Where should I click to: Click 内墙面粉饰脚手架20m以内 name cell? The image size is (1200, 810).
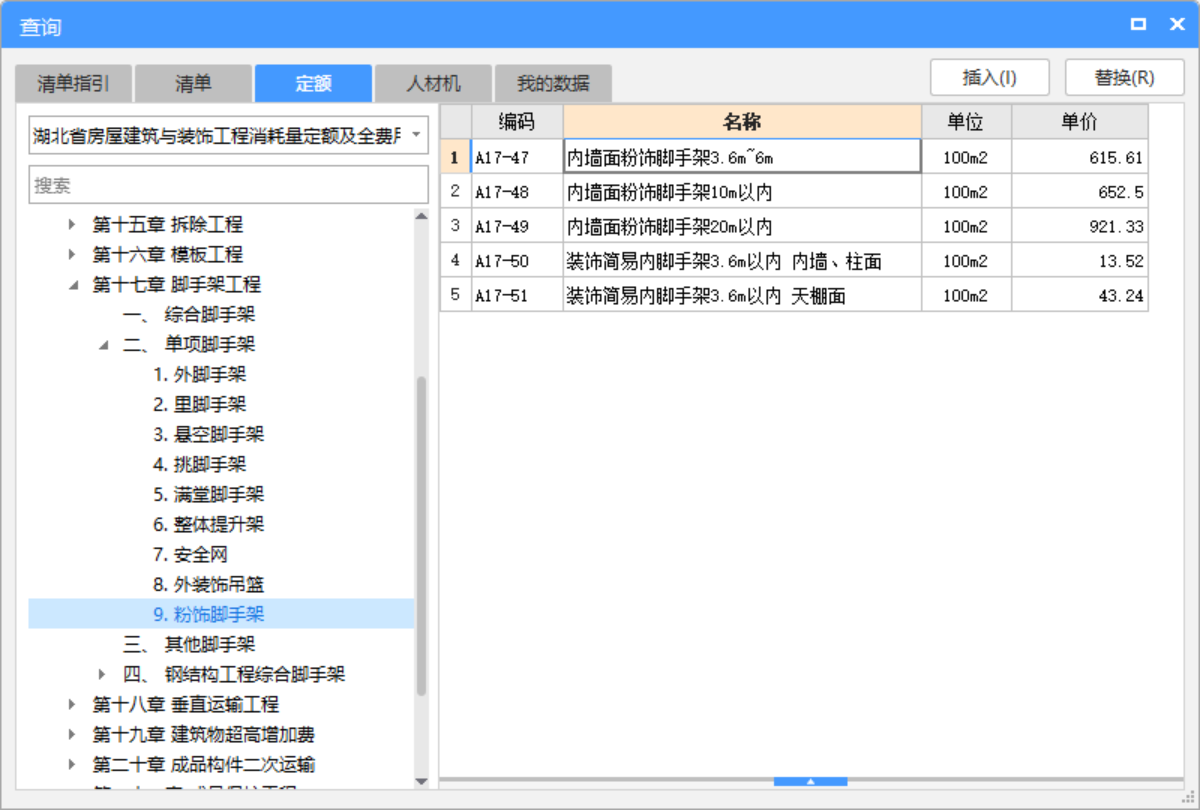coord(742,226)
